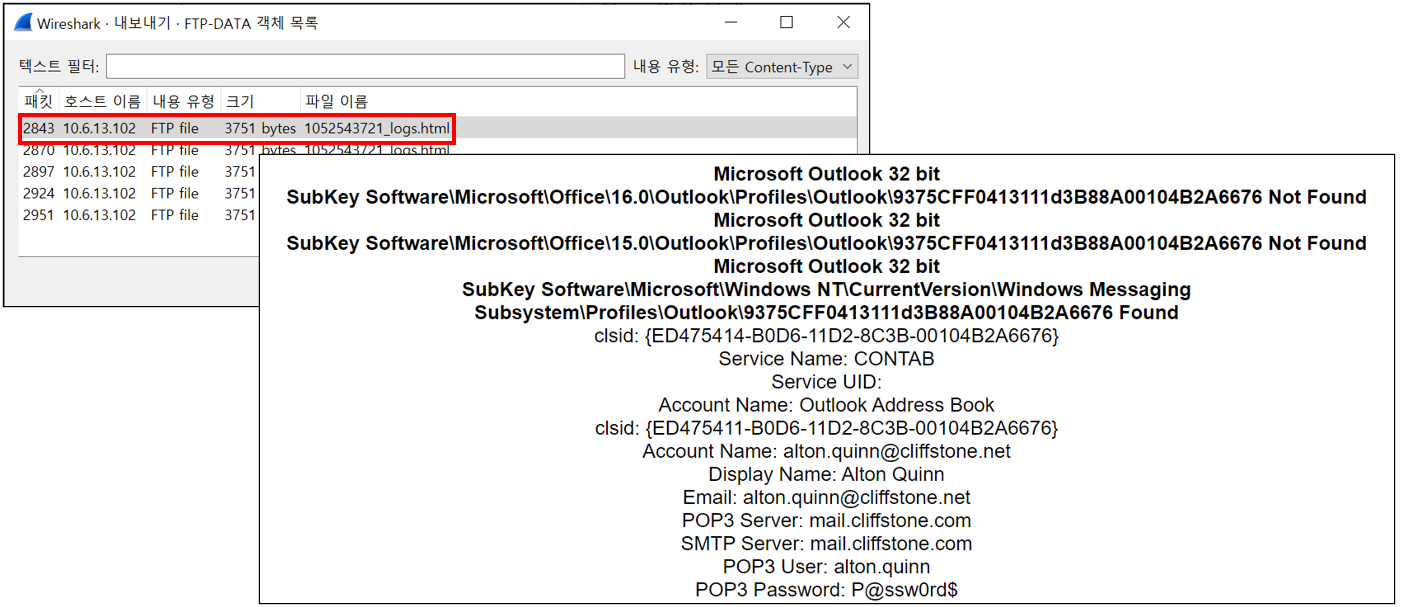The width and height of the screenshot is (1401, 607).
Task: Sort by the 내용 유형 column header
Action: (x=183, y=101)
